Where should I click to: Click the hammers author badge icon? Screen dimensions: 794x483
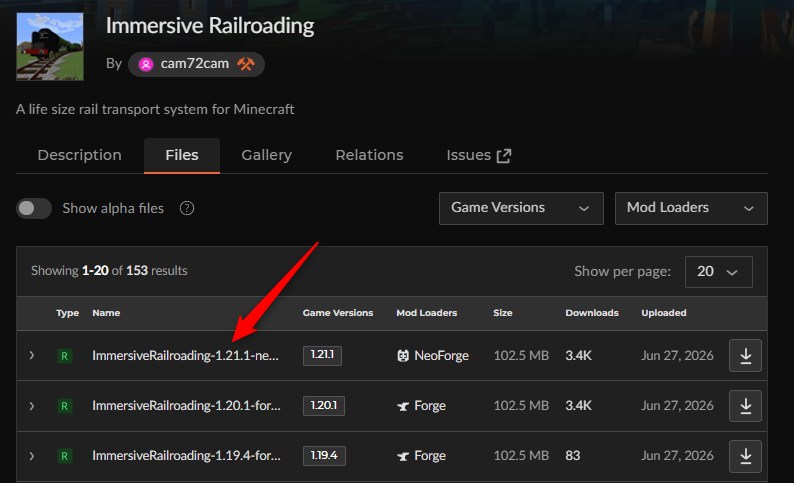pos(246,64)
